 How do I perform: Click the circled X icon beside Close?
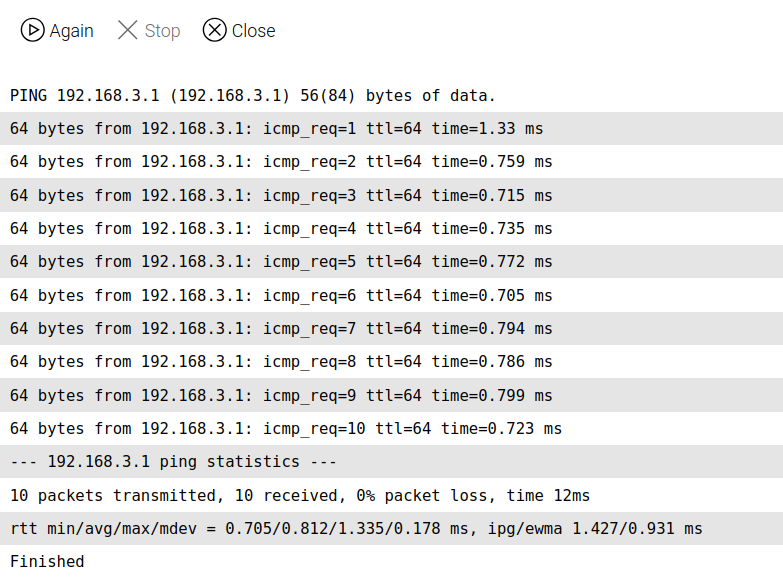[x=214, y=31]
